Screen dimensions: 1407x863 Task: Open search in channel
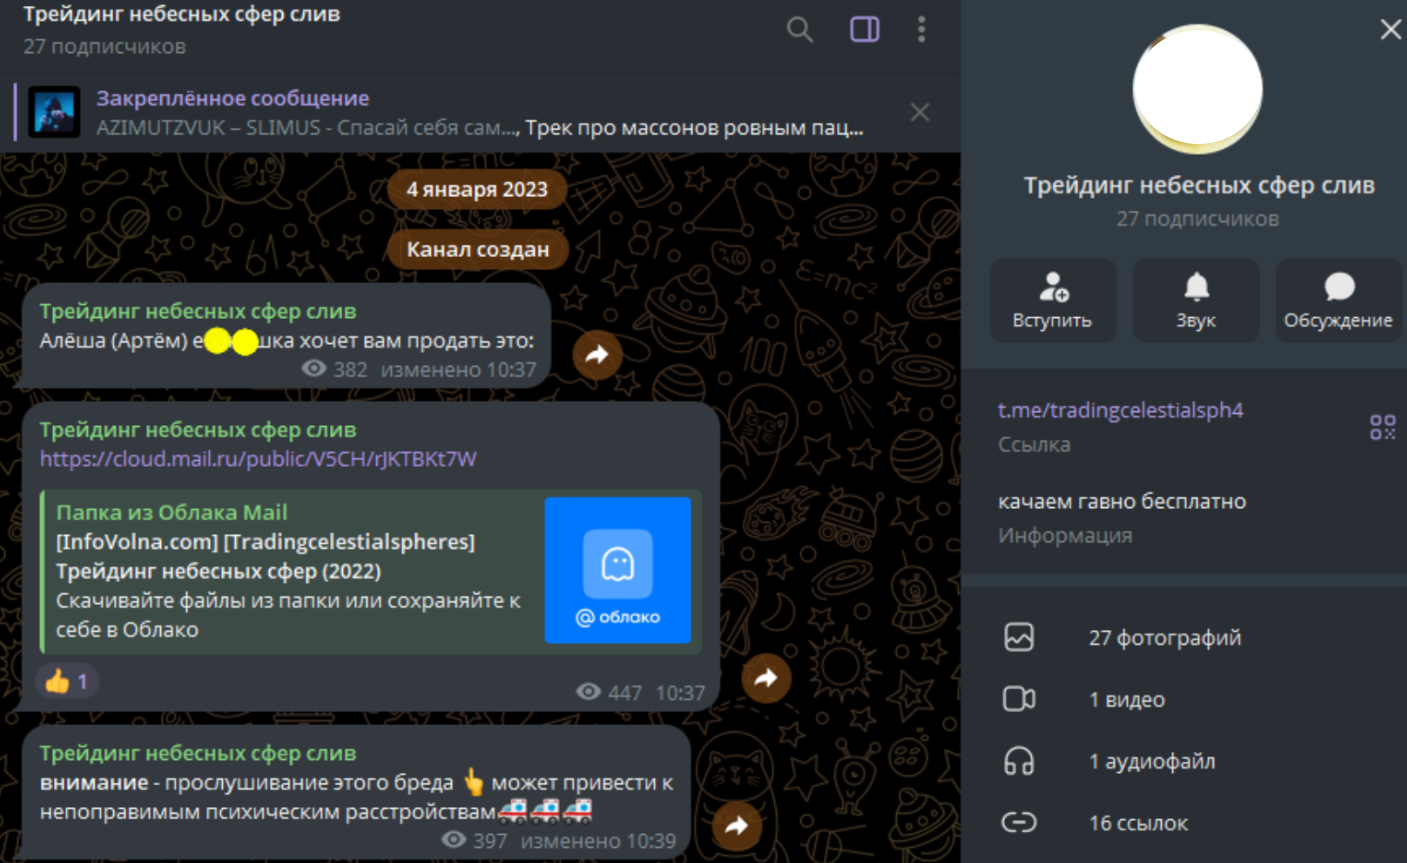coord(799,30)
